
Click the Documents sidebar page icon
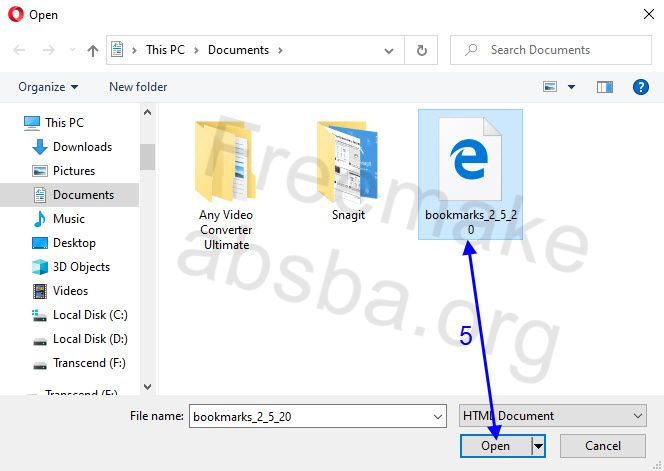tap(40, 195)
